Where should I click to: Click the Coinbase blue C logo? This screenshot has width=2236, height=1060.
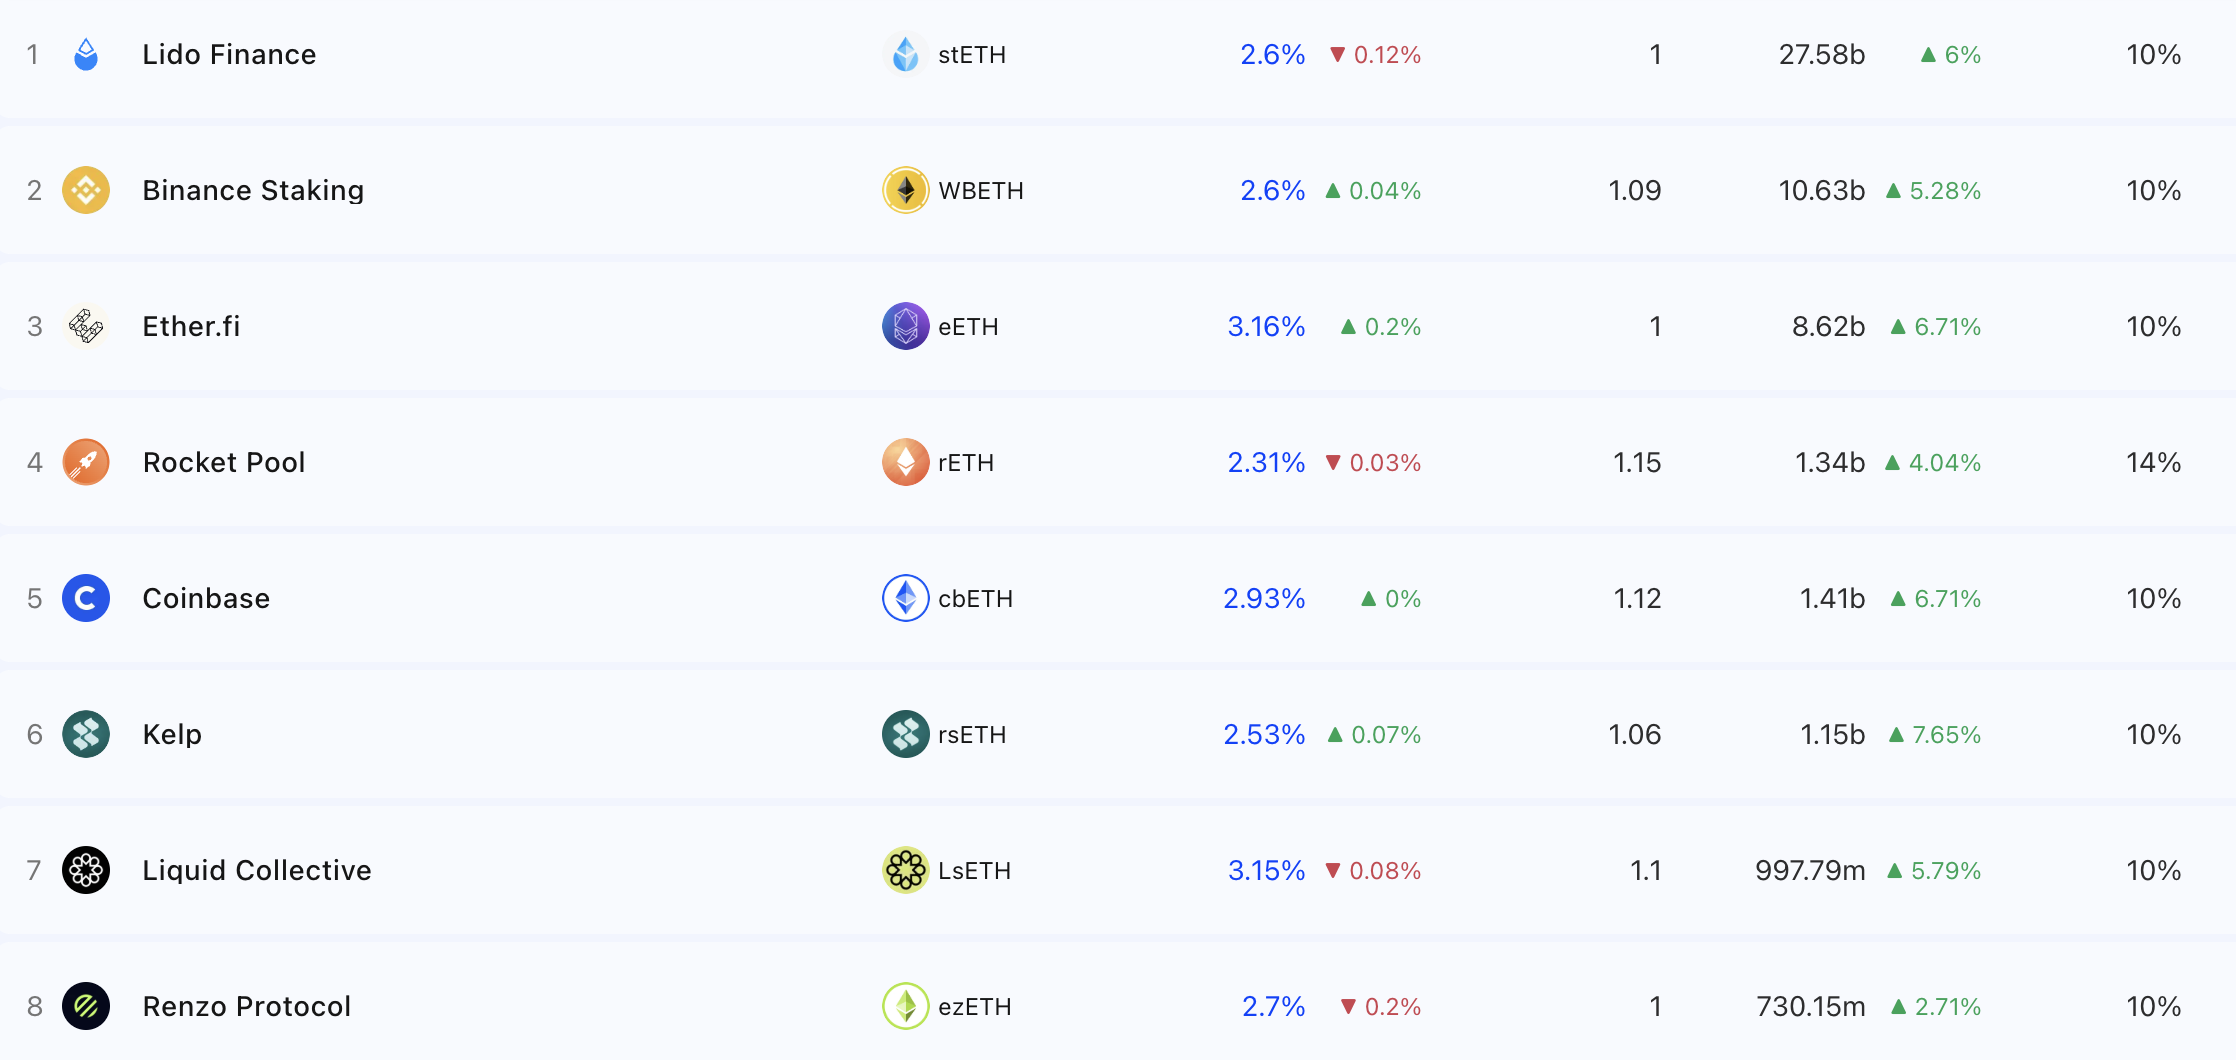[x=86, y=598]
